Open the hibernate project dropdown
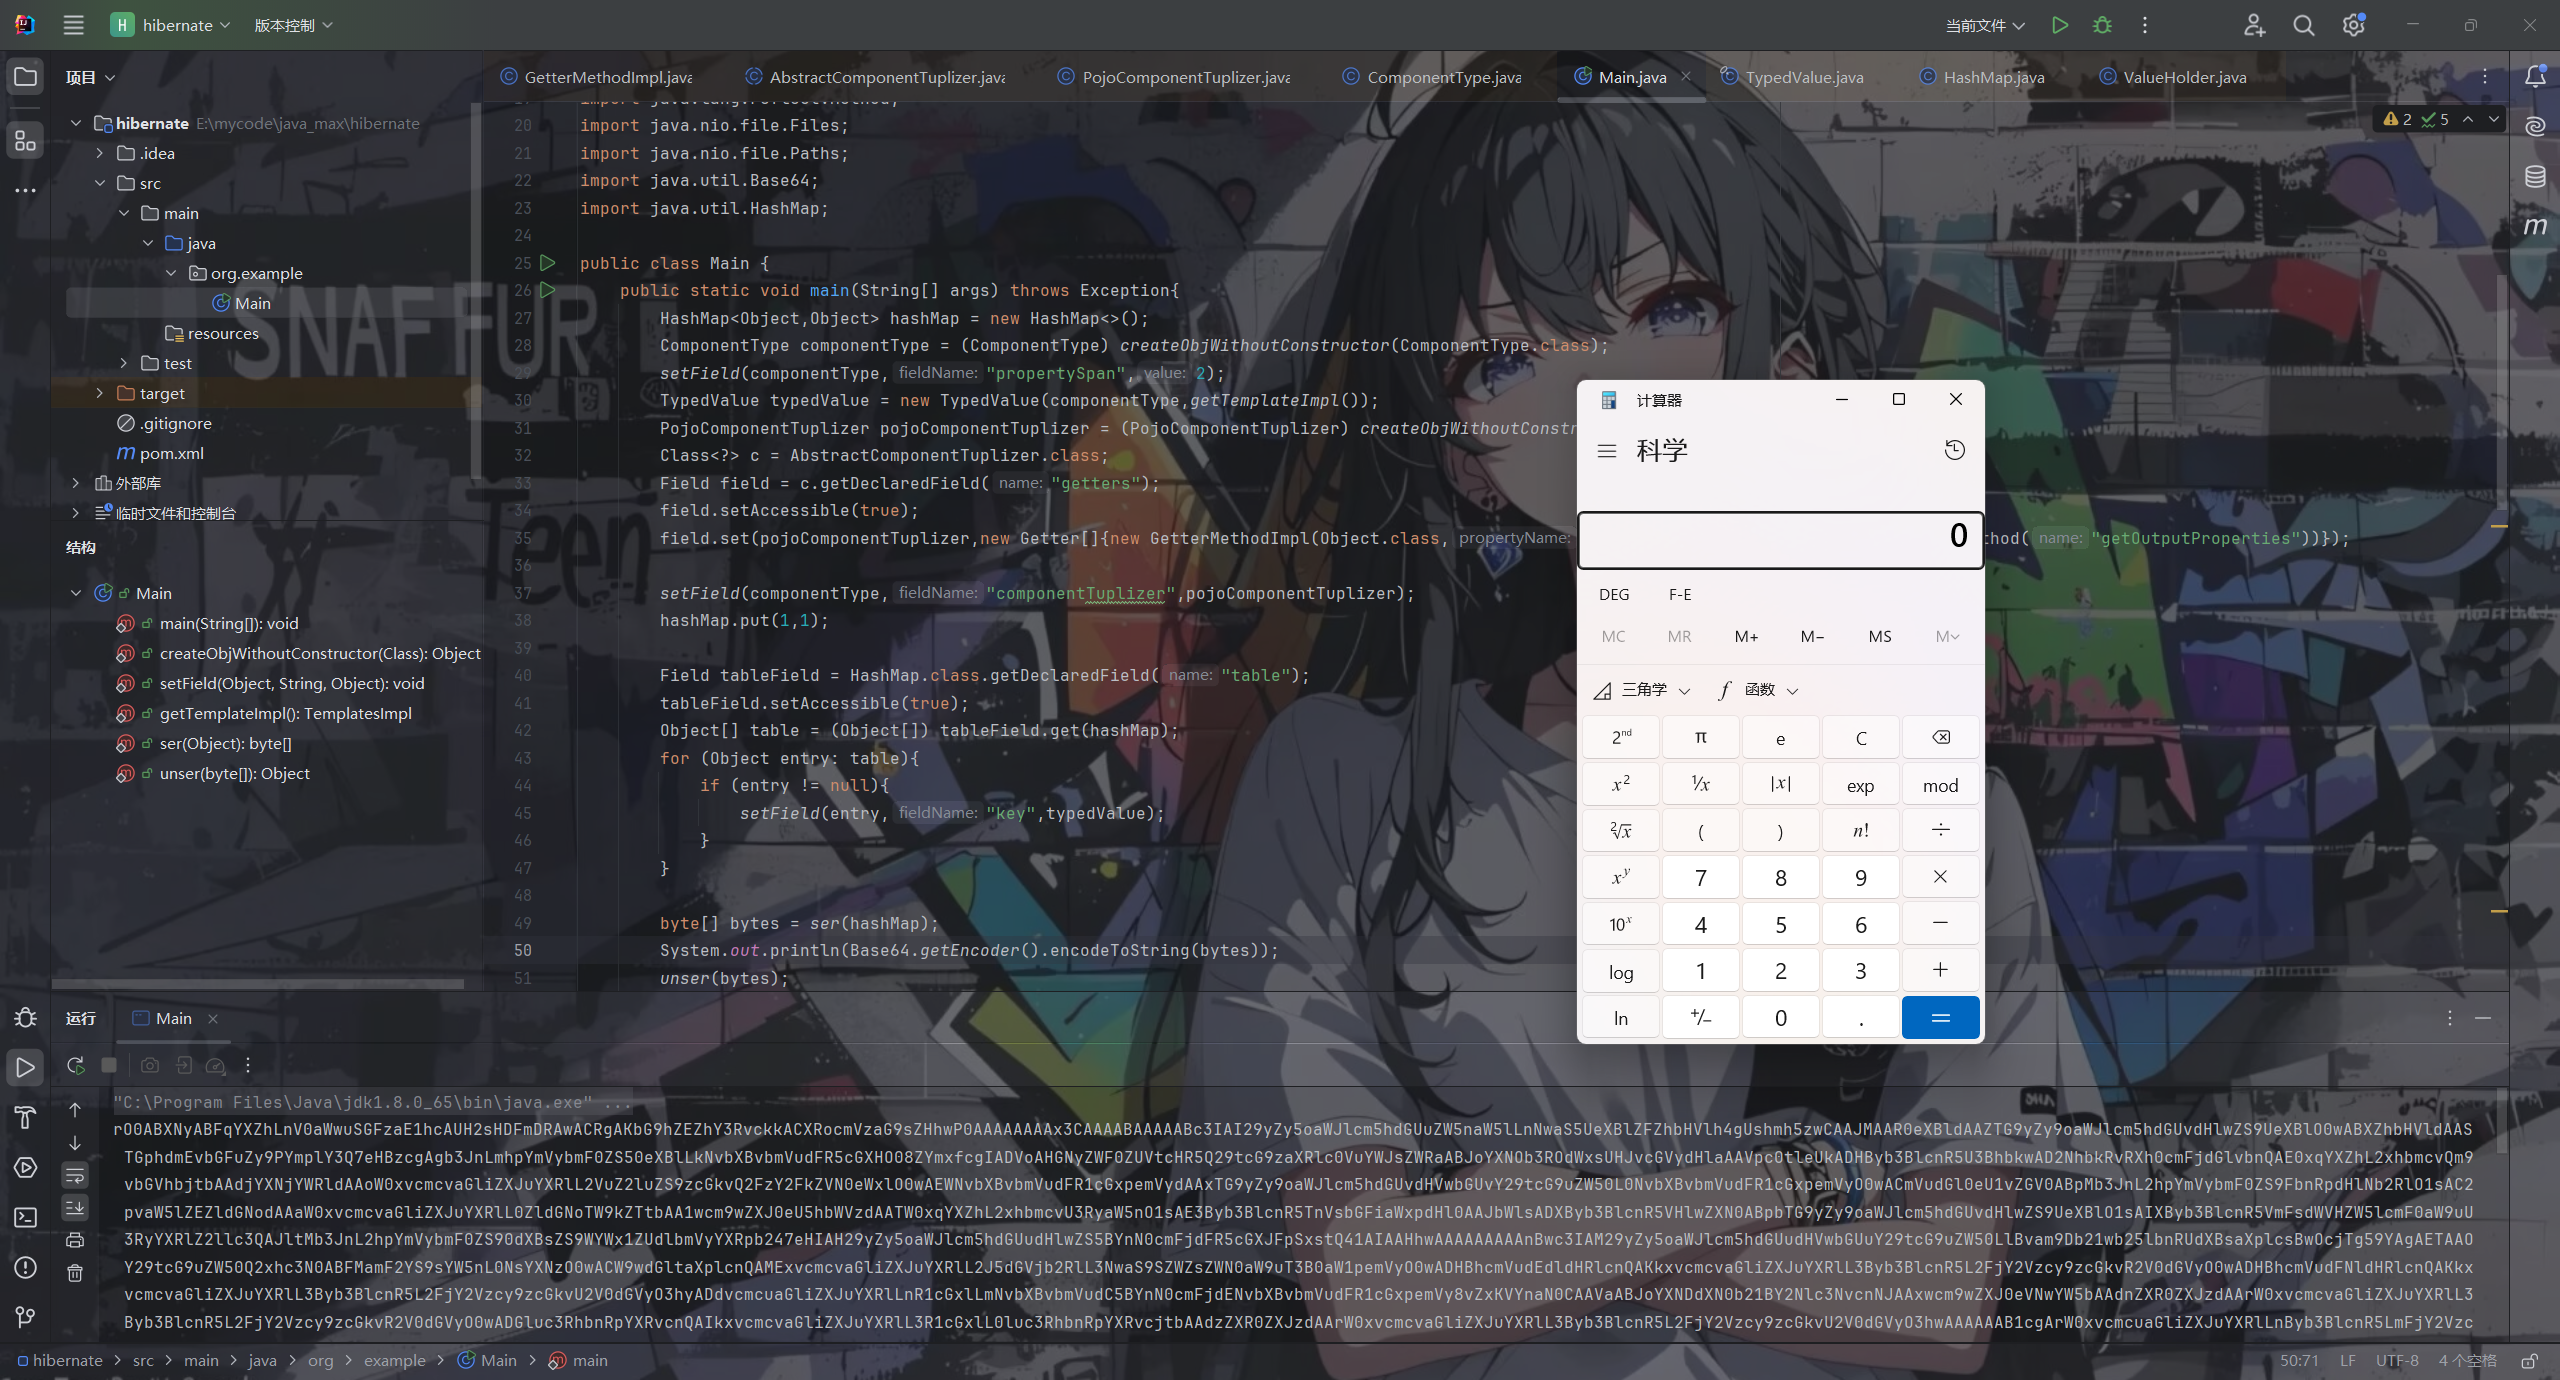 click(171, 25)
